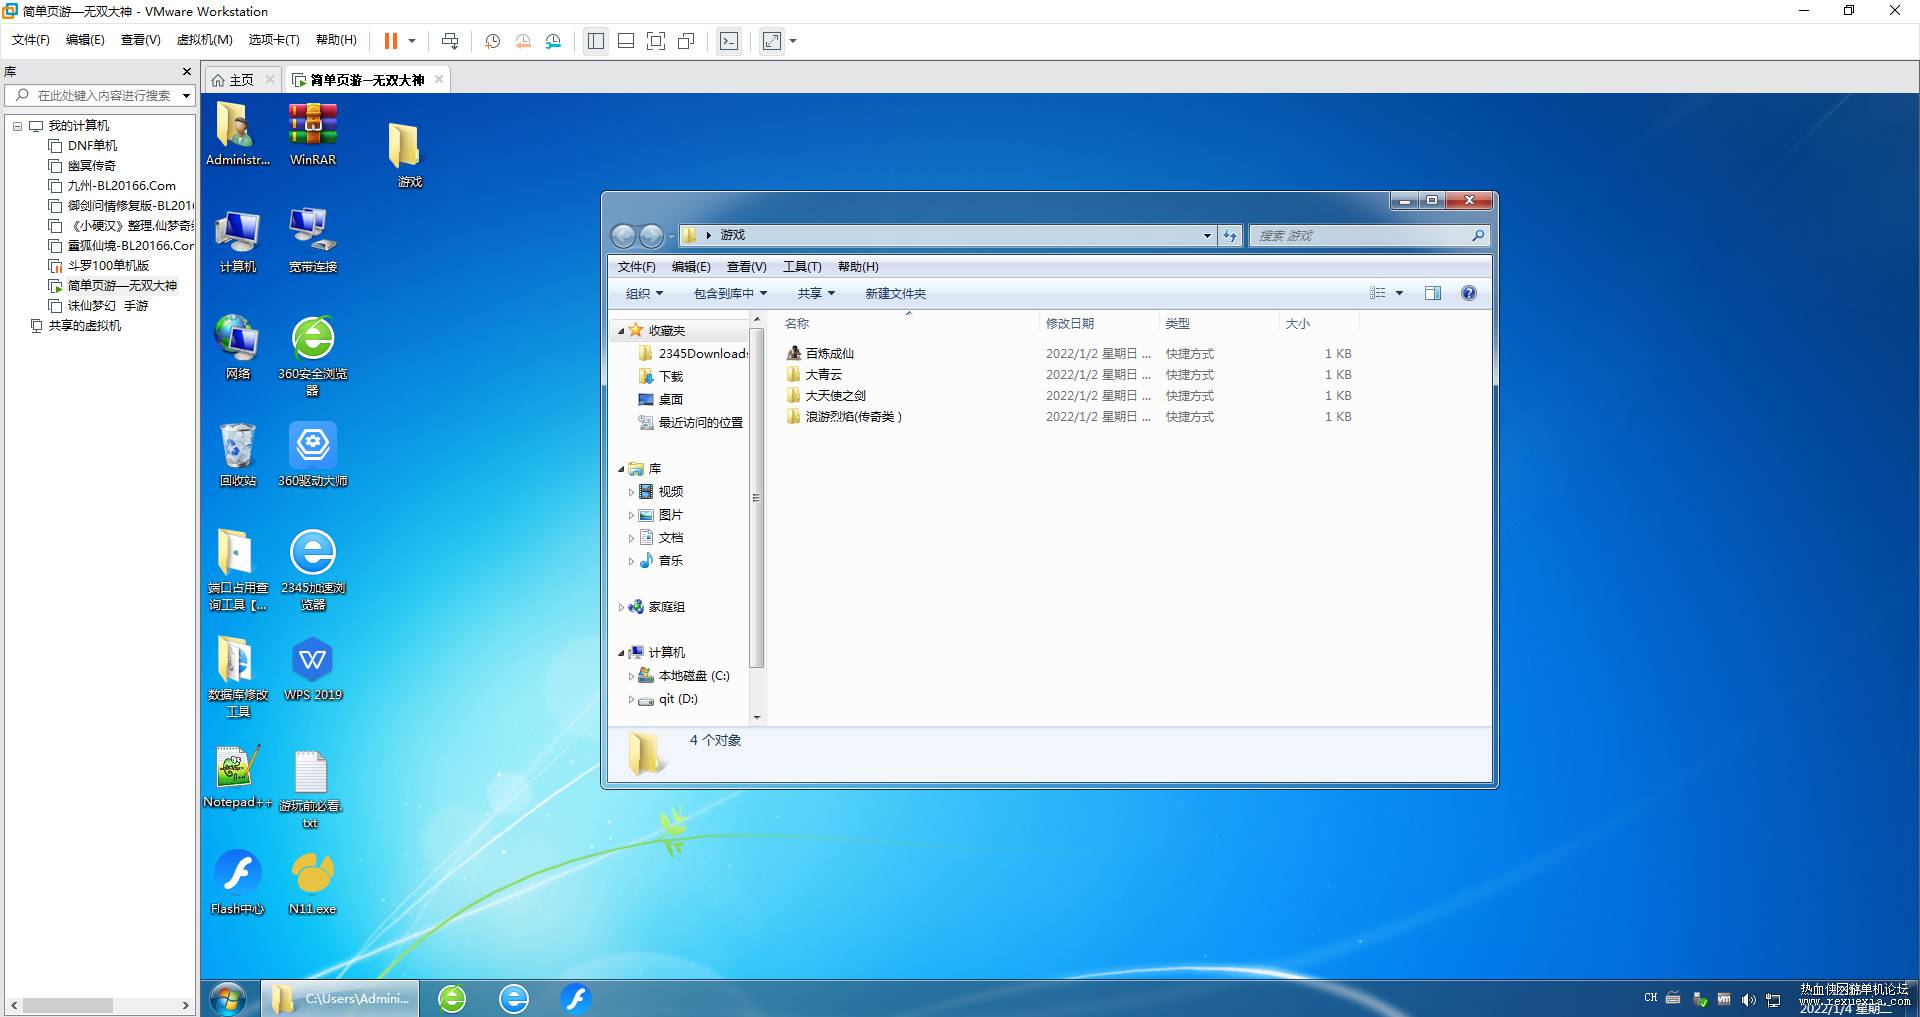
Task: Select the 斗罗100单机版 VM in the library
Action: click(108, 266)
